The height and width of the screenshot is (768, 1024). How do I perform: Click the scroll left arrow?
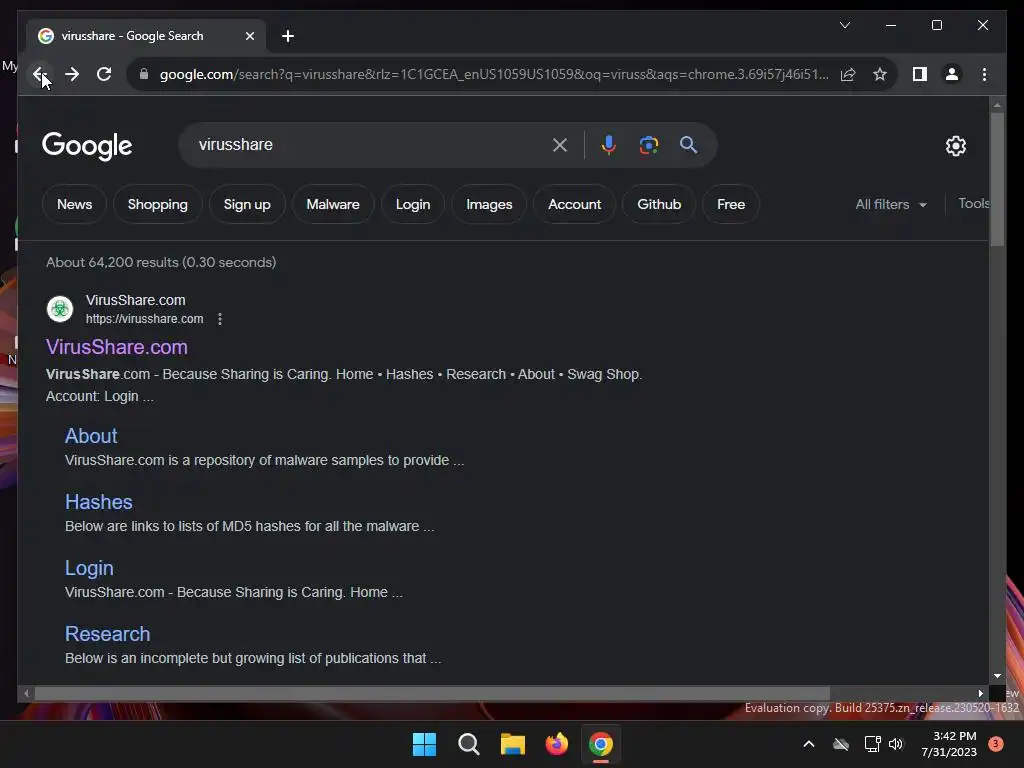[x=26, y=693]
